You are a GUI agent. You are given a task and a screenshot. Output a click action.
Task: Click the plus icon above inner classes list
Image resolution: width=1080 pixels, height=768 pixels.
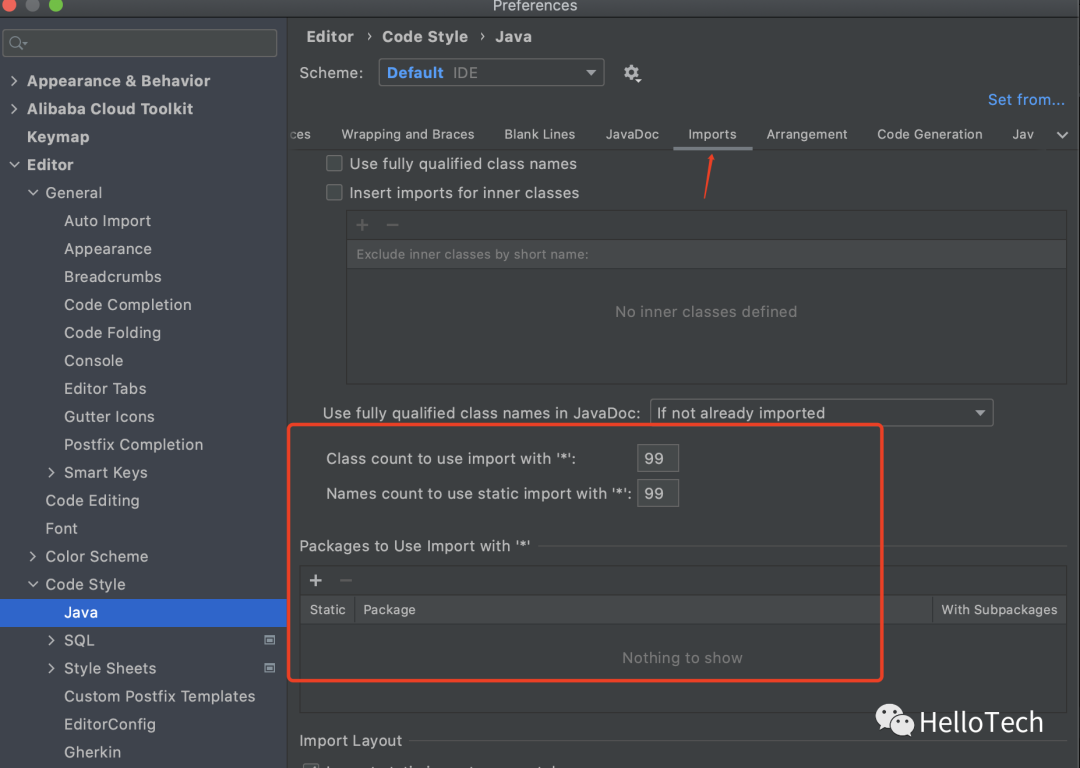click(362, 226)
